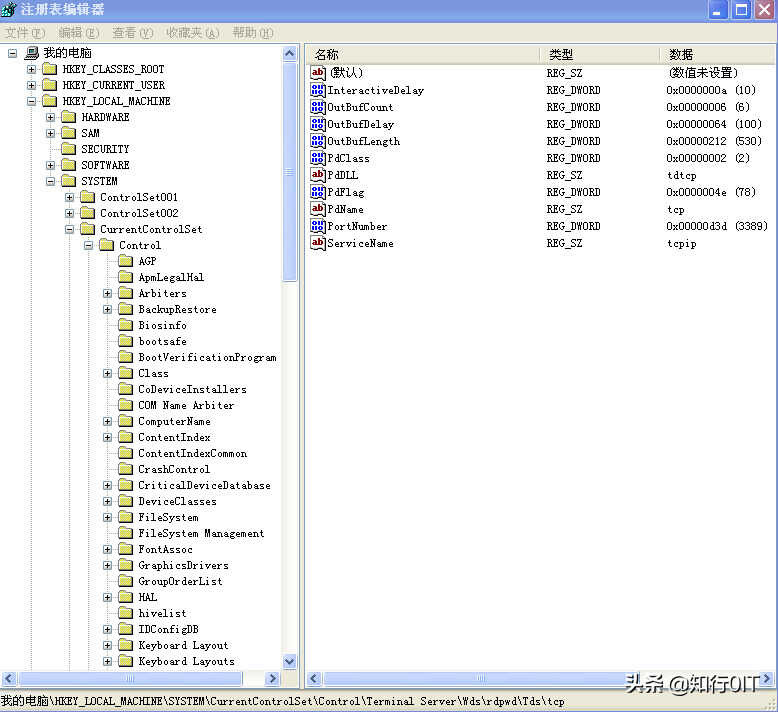Tree pane: click the down scroll arrow

click(290, 661)
